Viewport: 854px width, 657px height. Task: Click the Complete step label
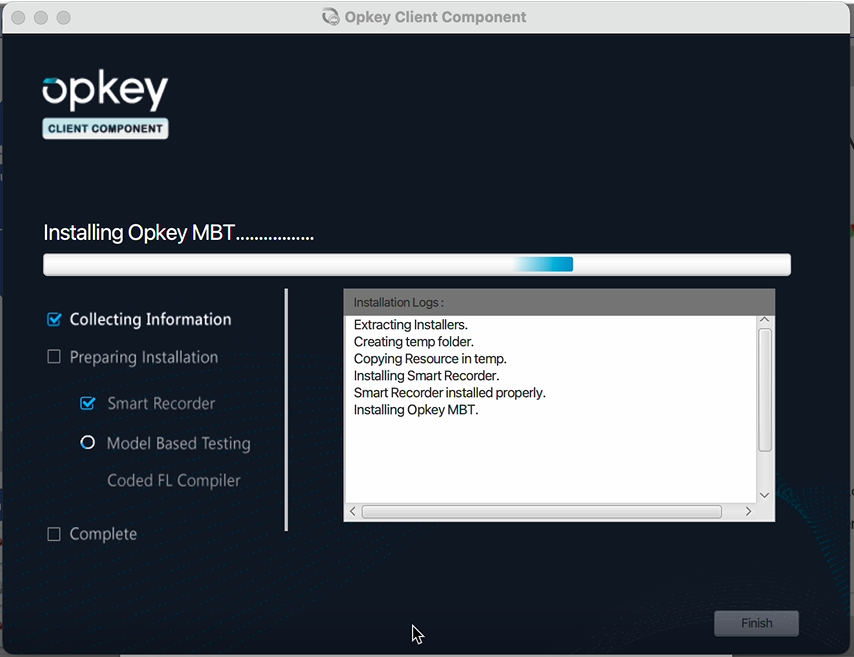pyautogui.click(x=103, y=534)
